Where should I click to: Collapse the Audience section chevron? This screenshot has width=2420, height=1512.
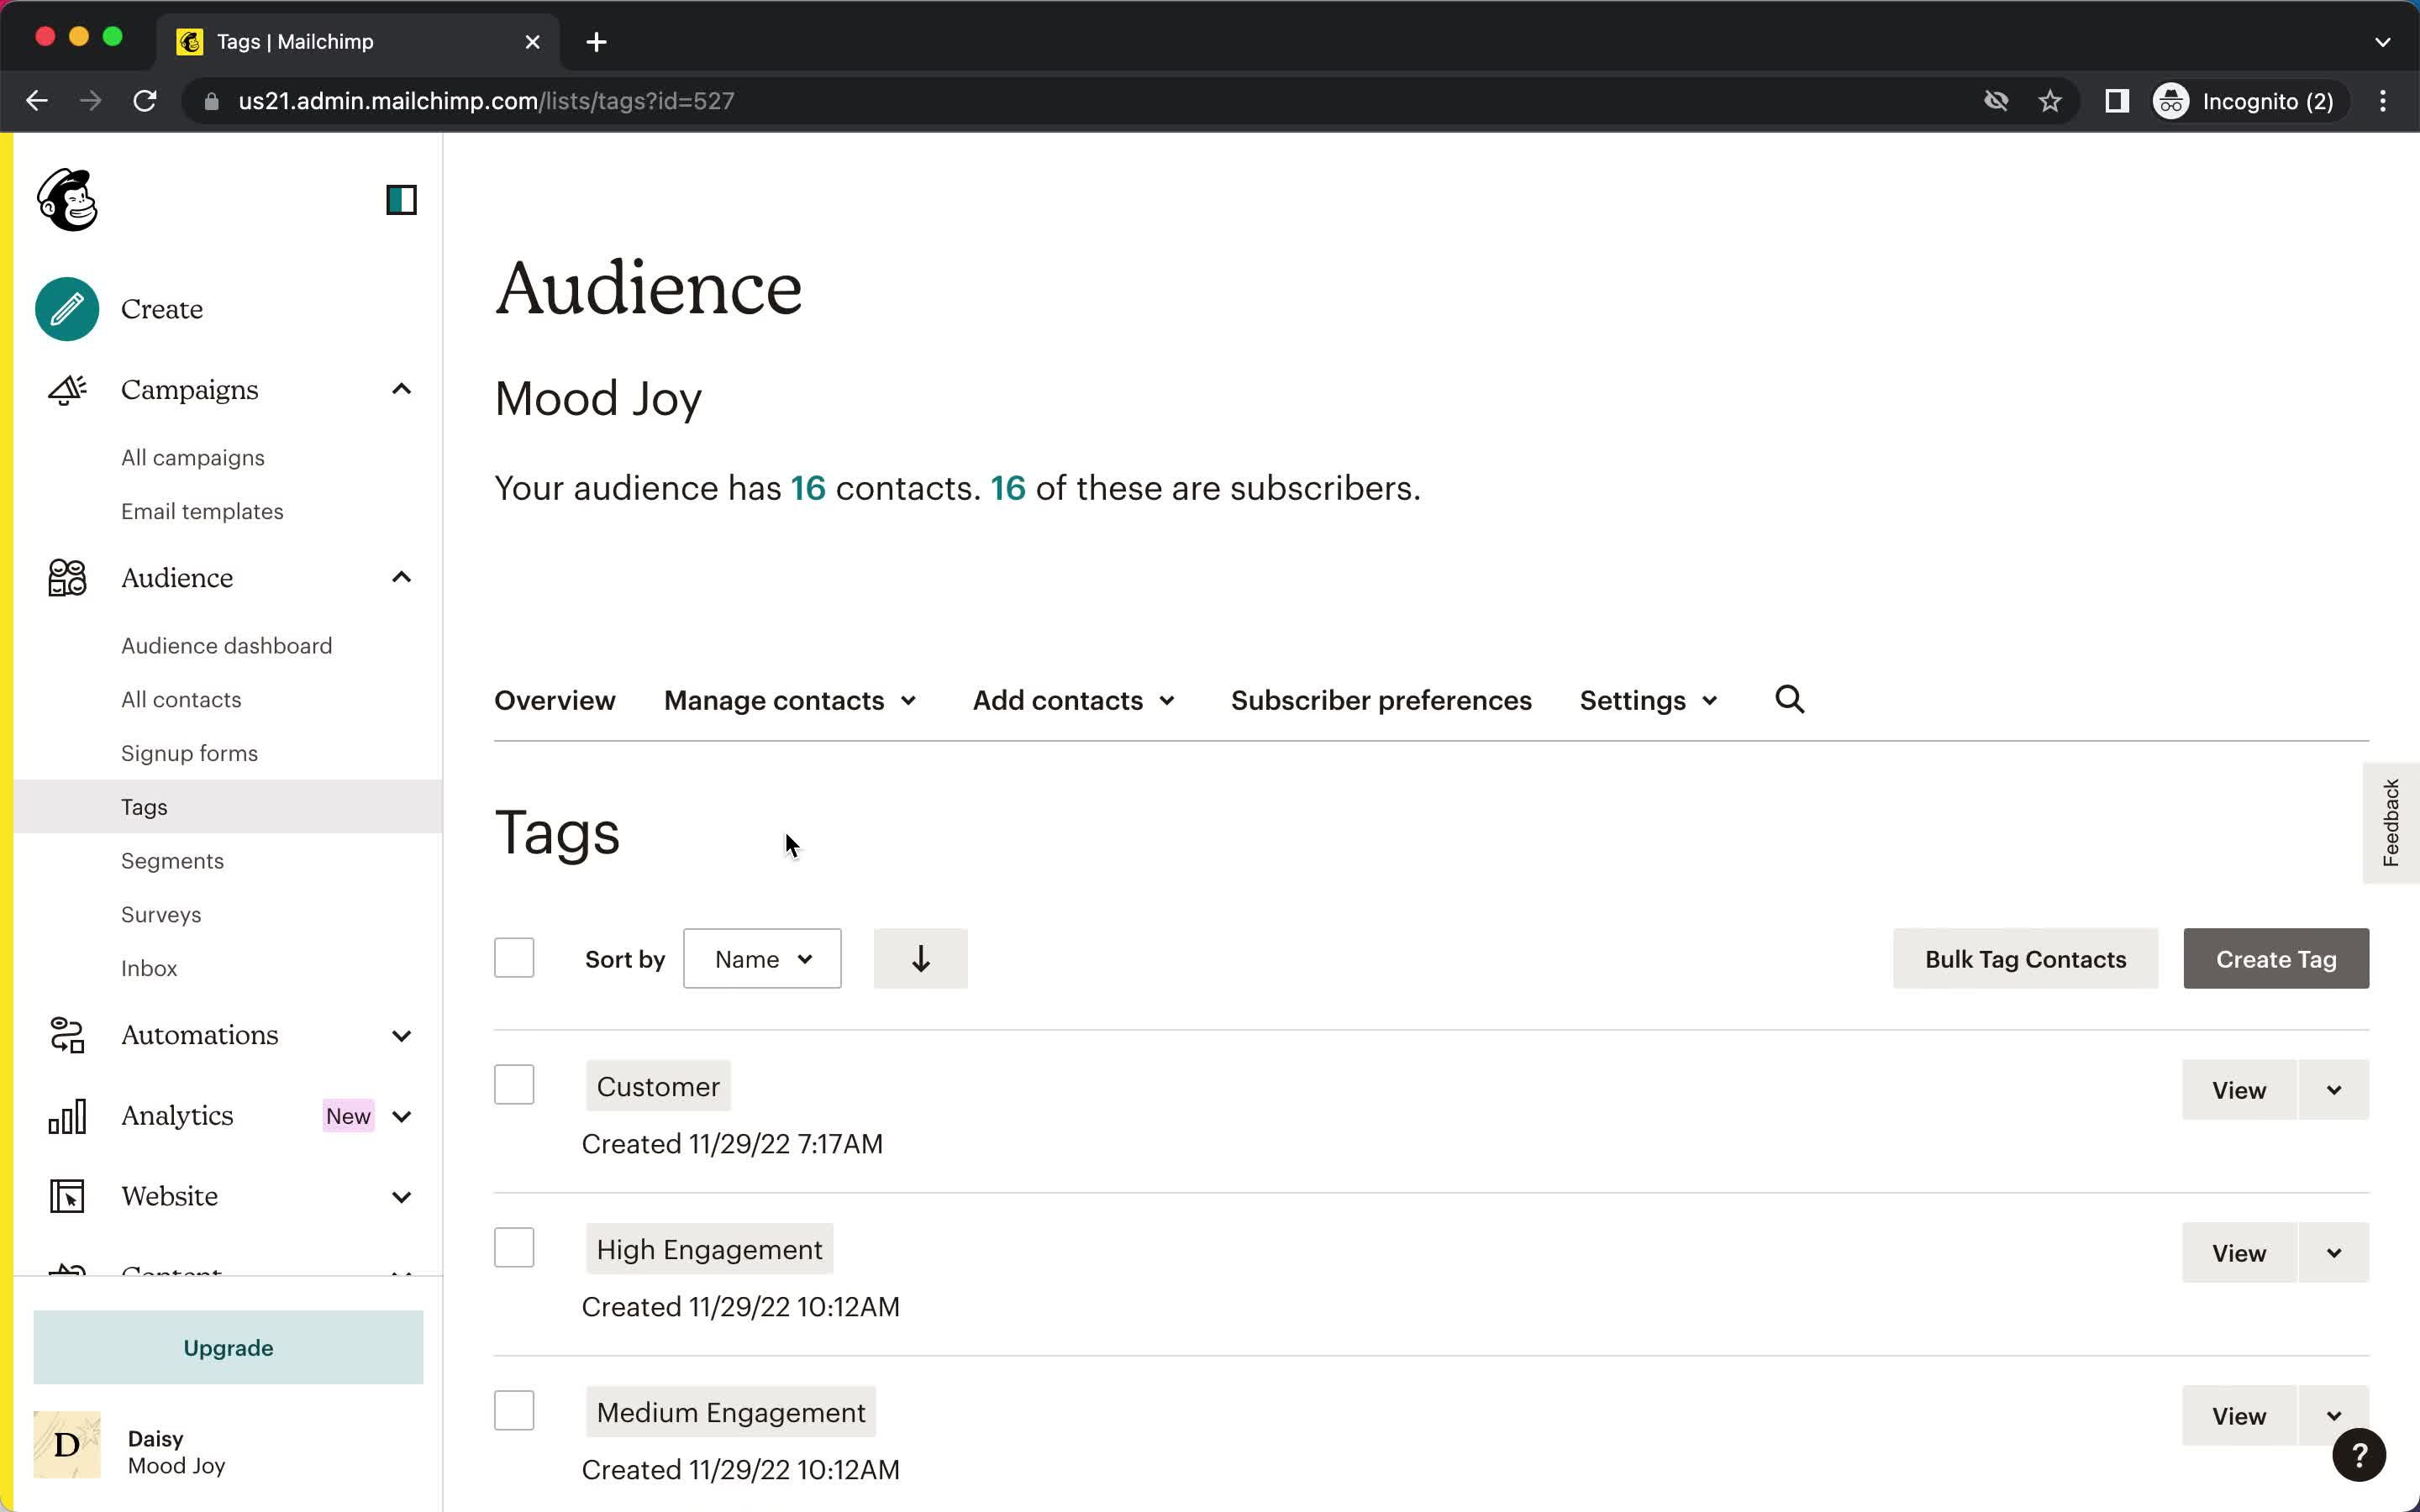[x=401, y=577]
